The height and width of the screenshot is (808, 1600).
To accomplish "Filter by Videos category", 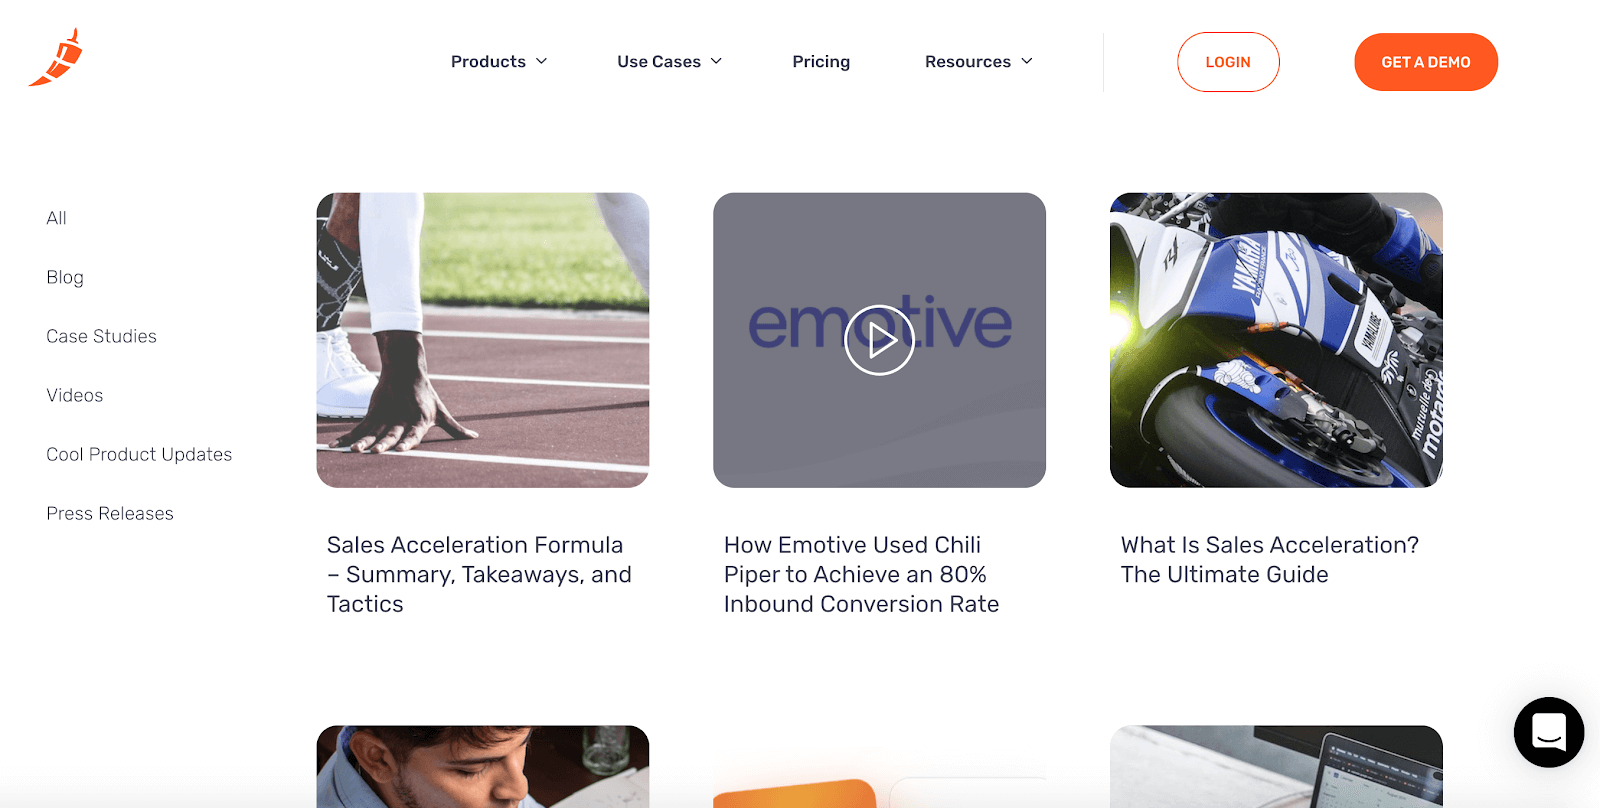I will pyautogui.click(x=74, y=395).
